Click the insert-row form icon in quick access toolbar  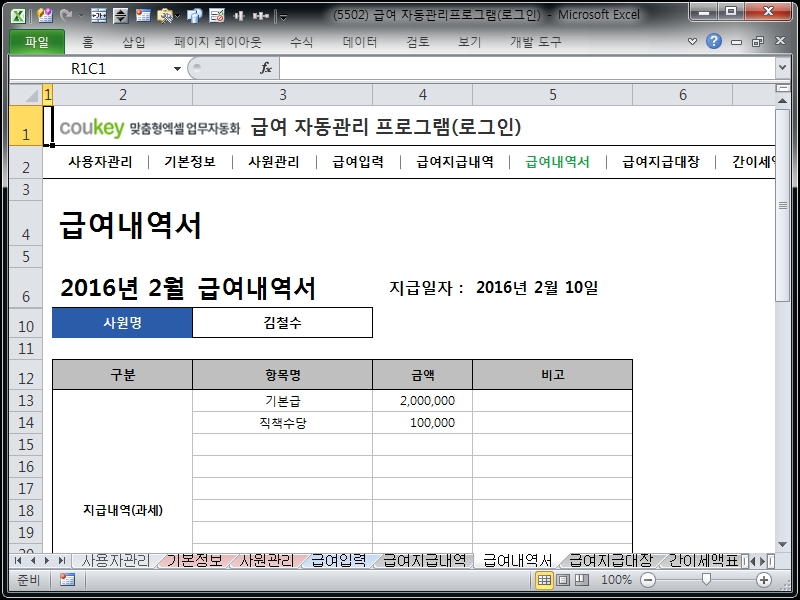click(x=98, y=16)
